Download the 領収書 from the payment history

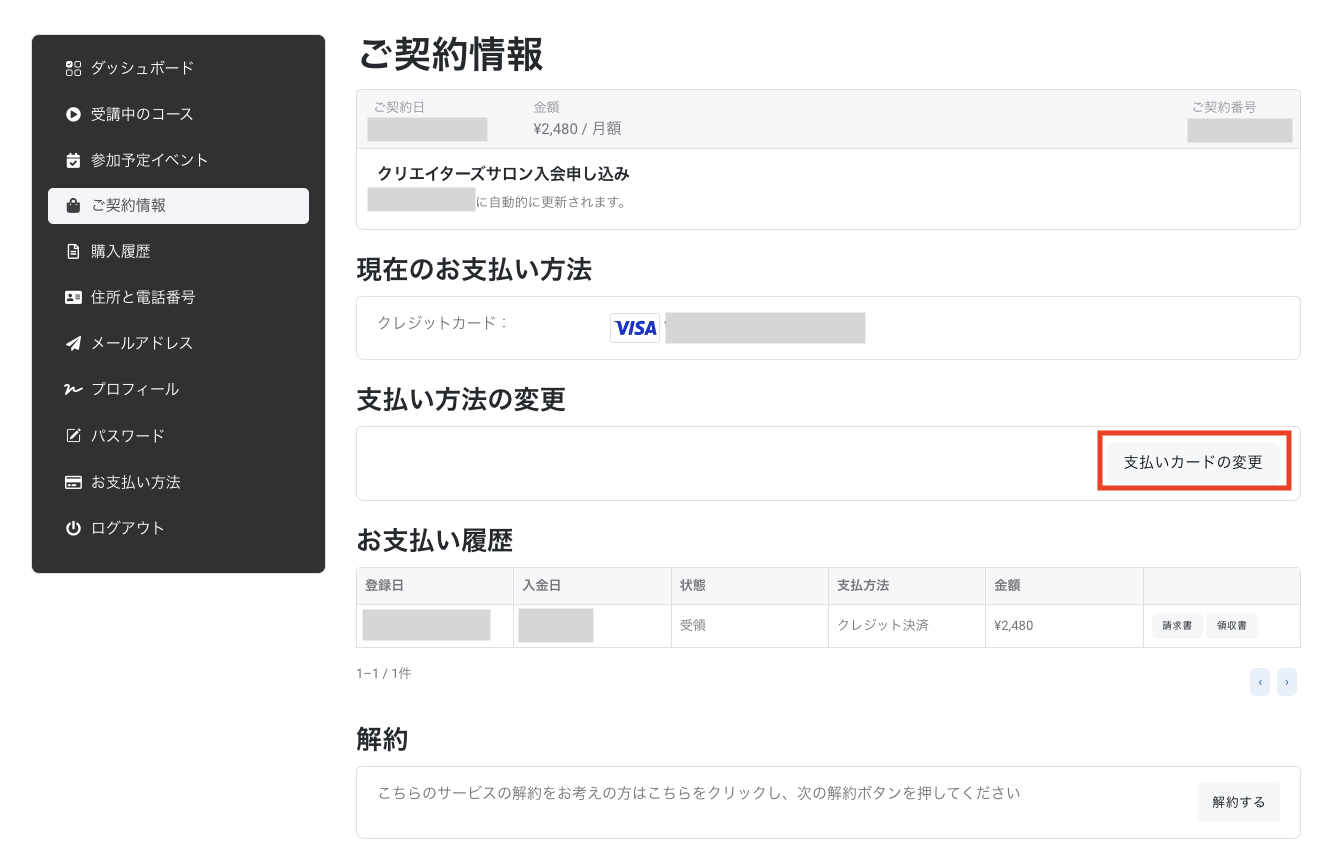tap(1233, 625)
